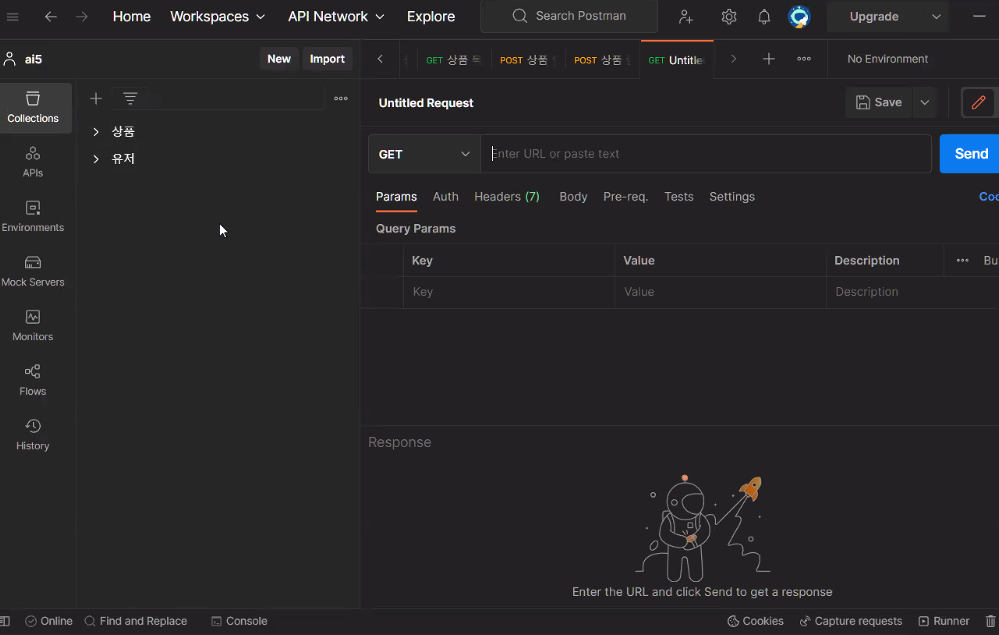Expand the 상품 collection
This screenshot has width=999, height=635.
click(x=96, y=132)
